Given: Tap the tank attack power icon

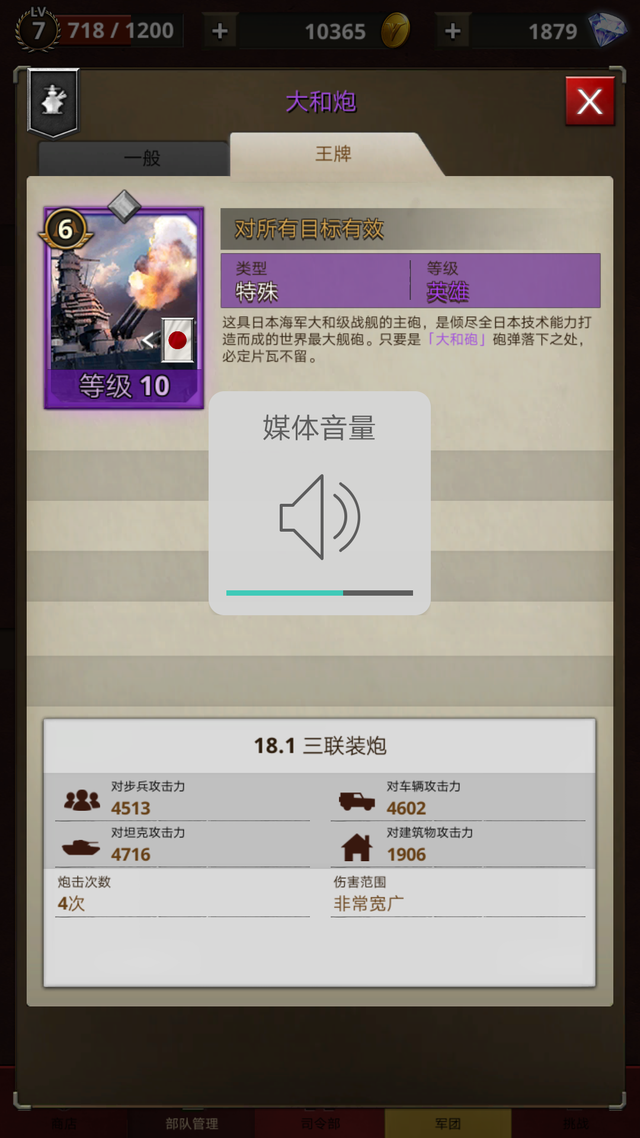Looking at the screenshot, I should (x=81, y=847).
